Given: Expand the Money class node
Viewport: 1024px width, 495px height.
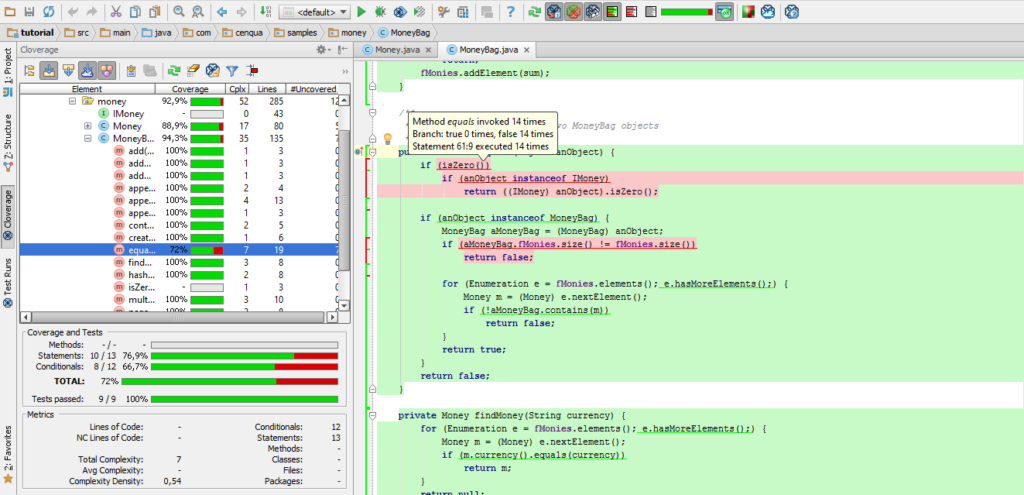Looking at the screenshot, I should click(88, 125).
